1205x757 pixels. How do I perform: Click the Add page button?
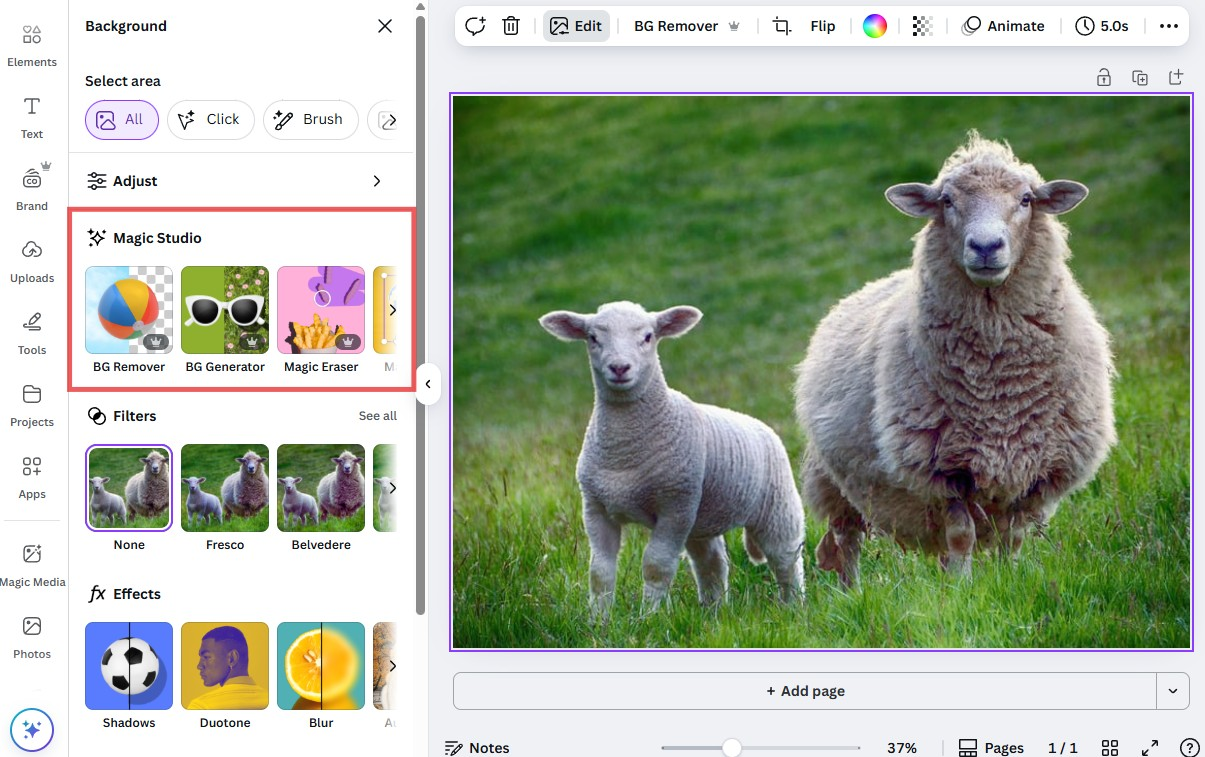click(805, 691)
